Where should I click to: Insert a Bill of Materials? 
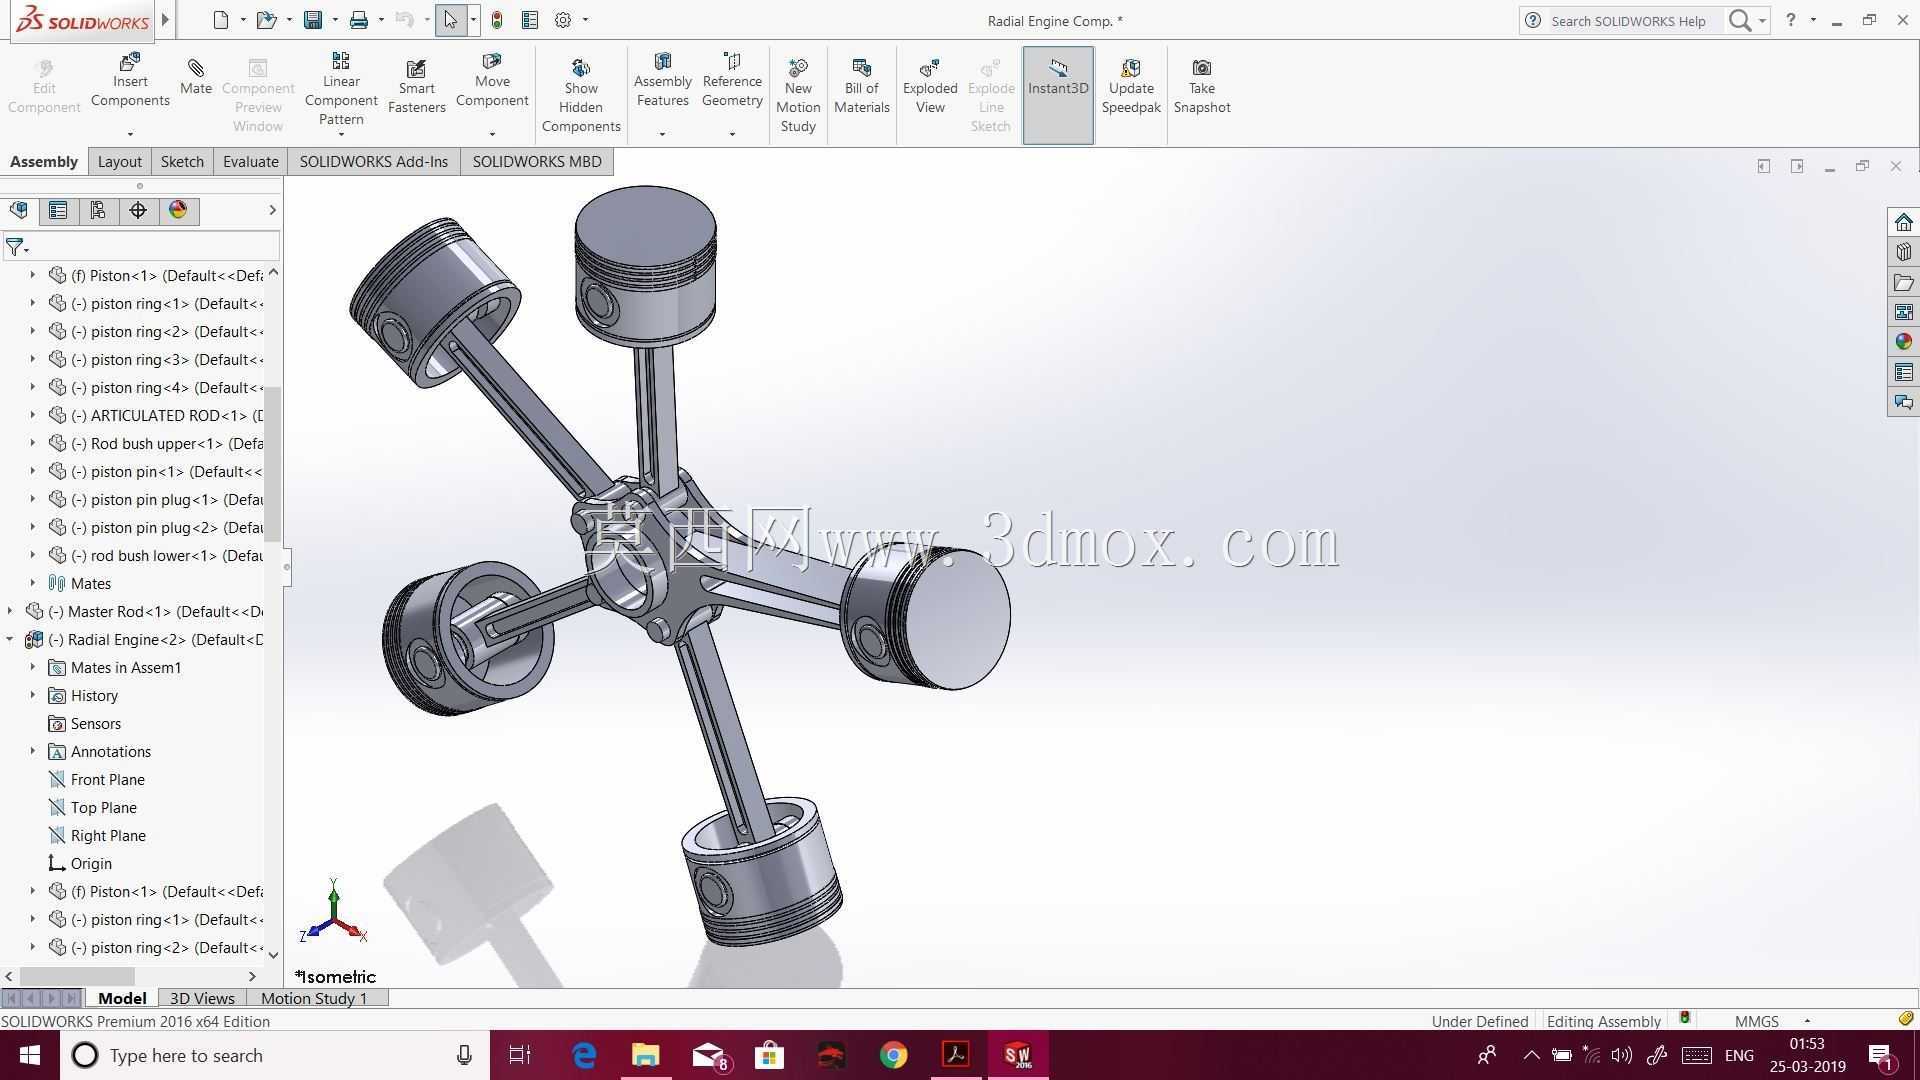pos(862,86)
